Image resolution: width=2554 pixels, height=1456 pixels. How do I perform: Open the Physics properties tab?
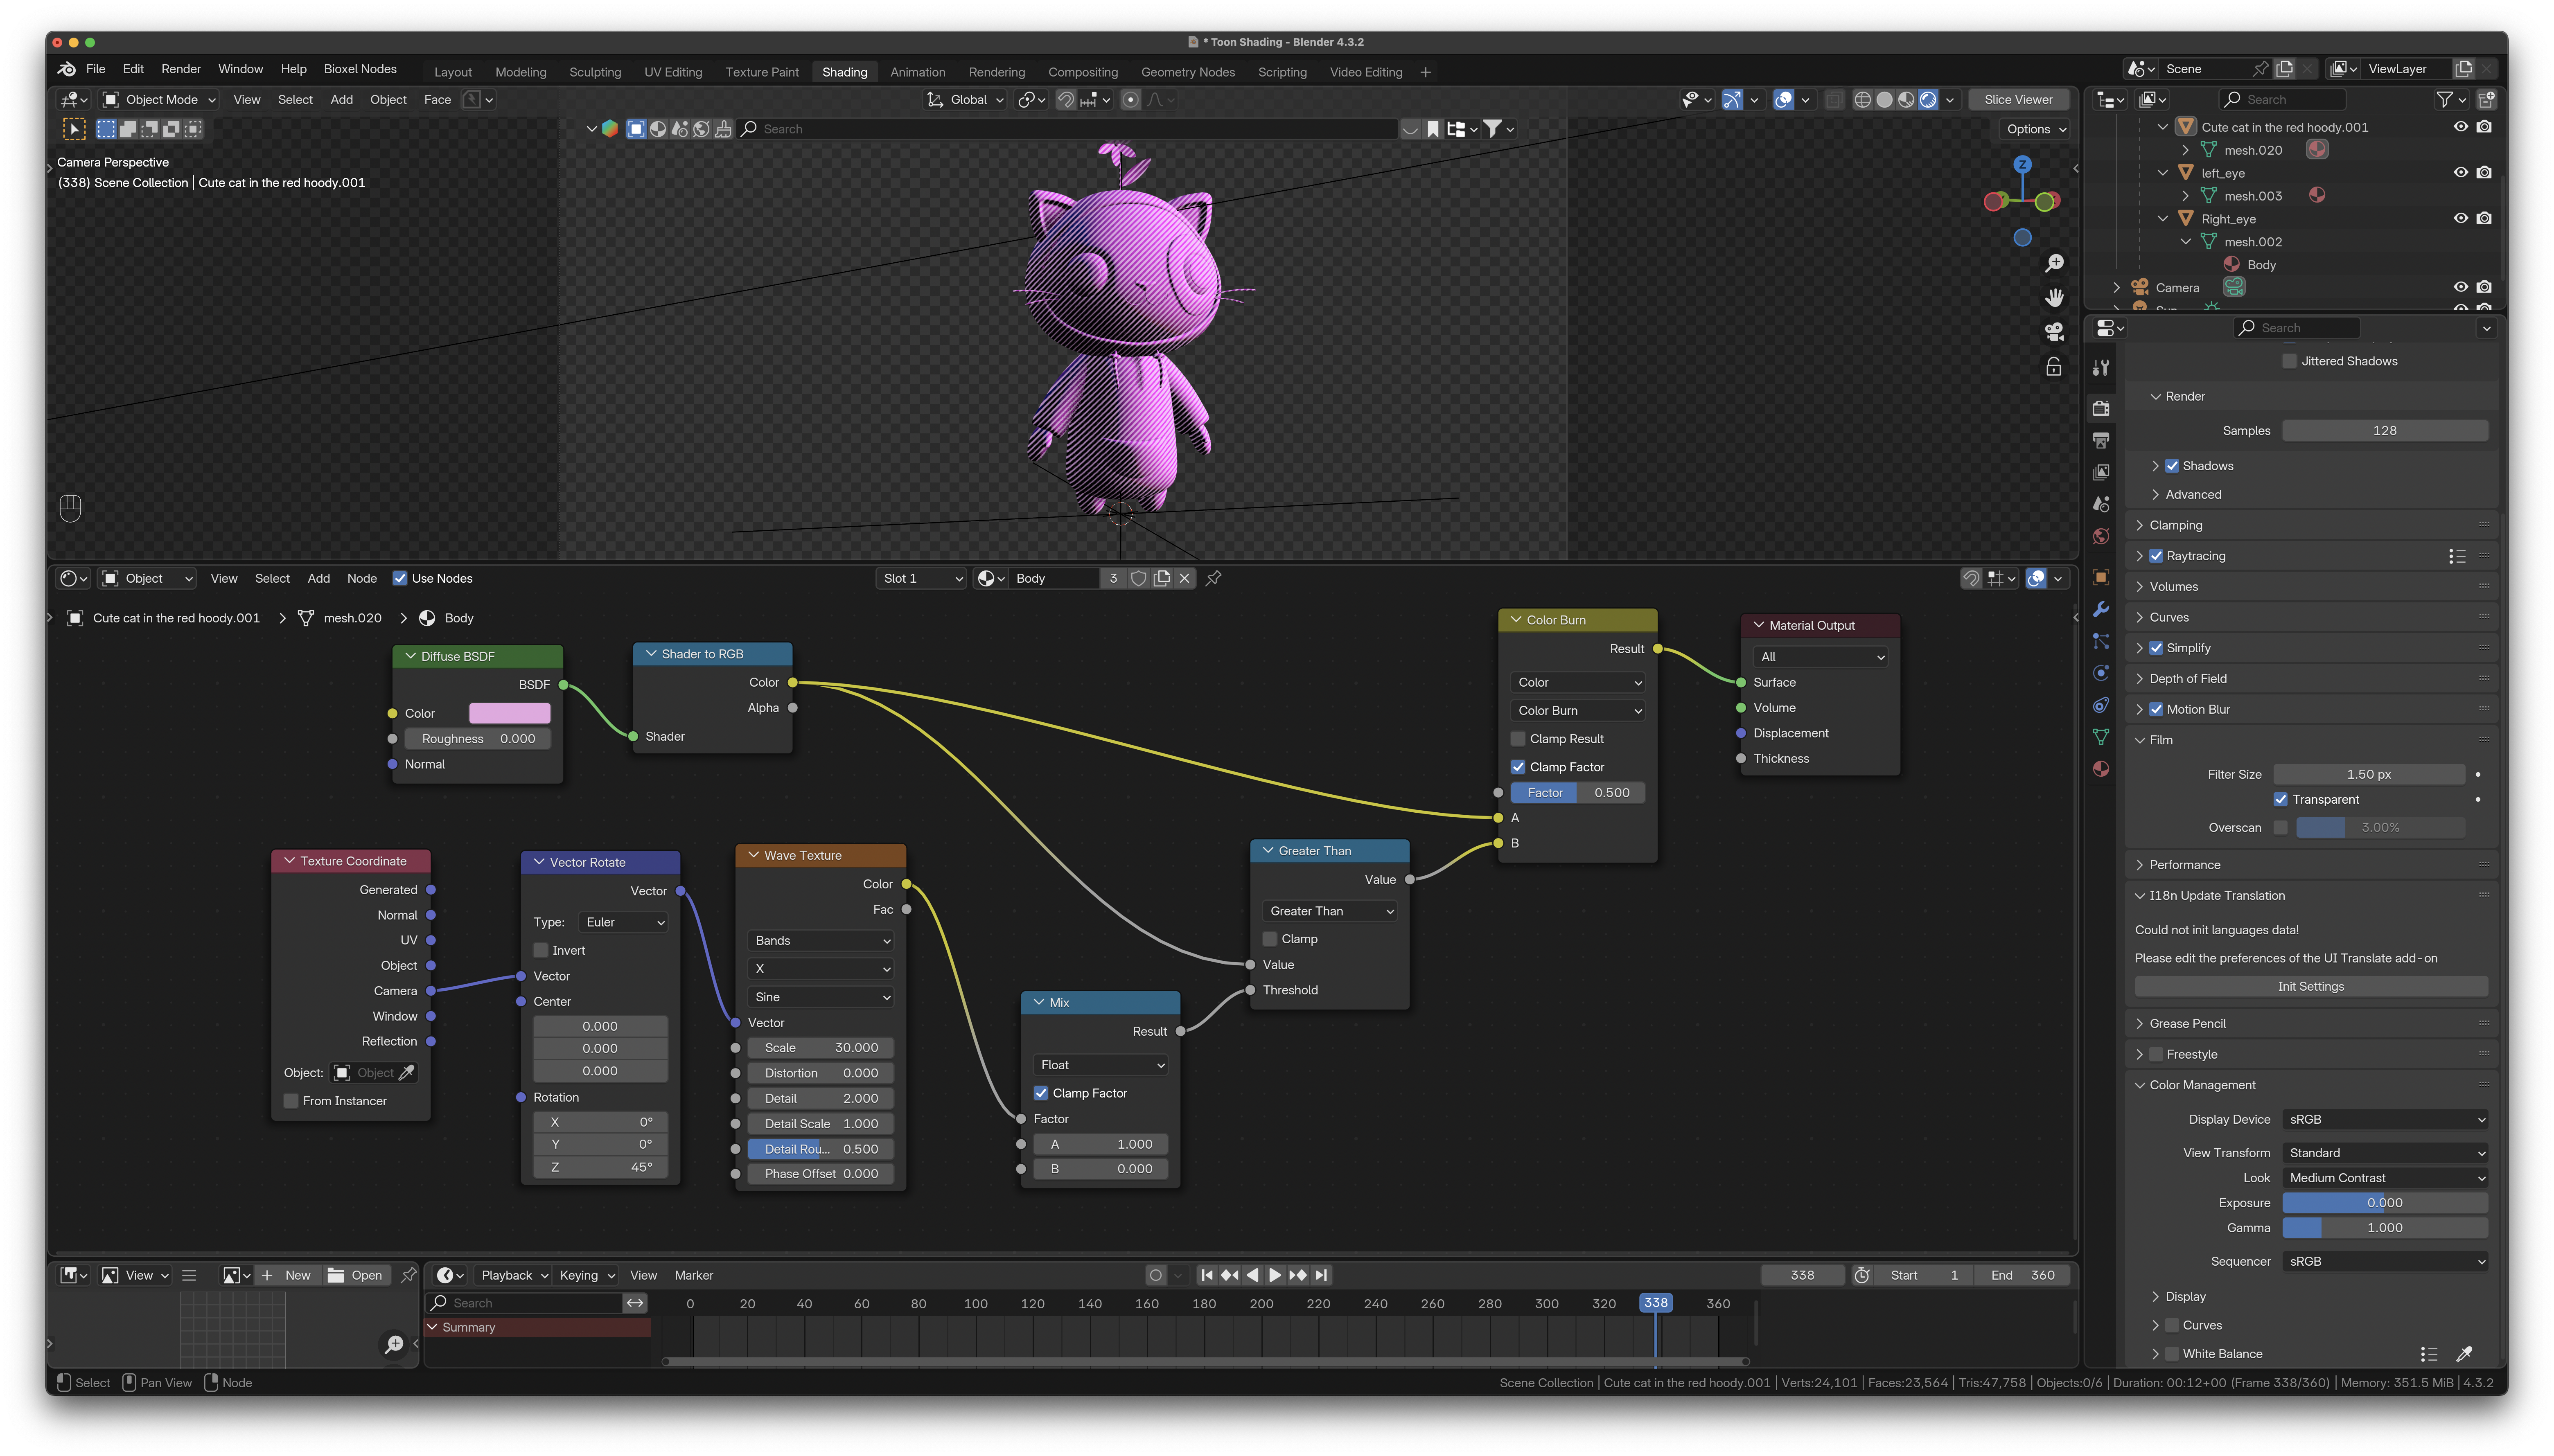point(2101,673)
